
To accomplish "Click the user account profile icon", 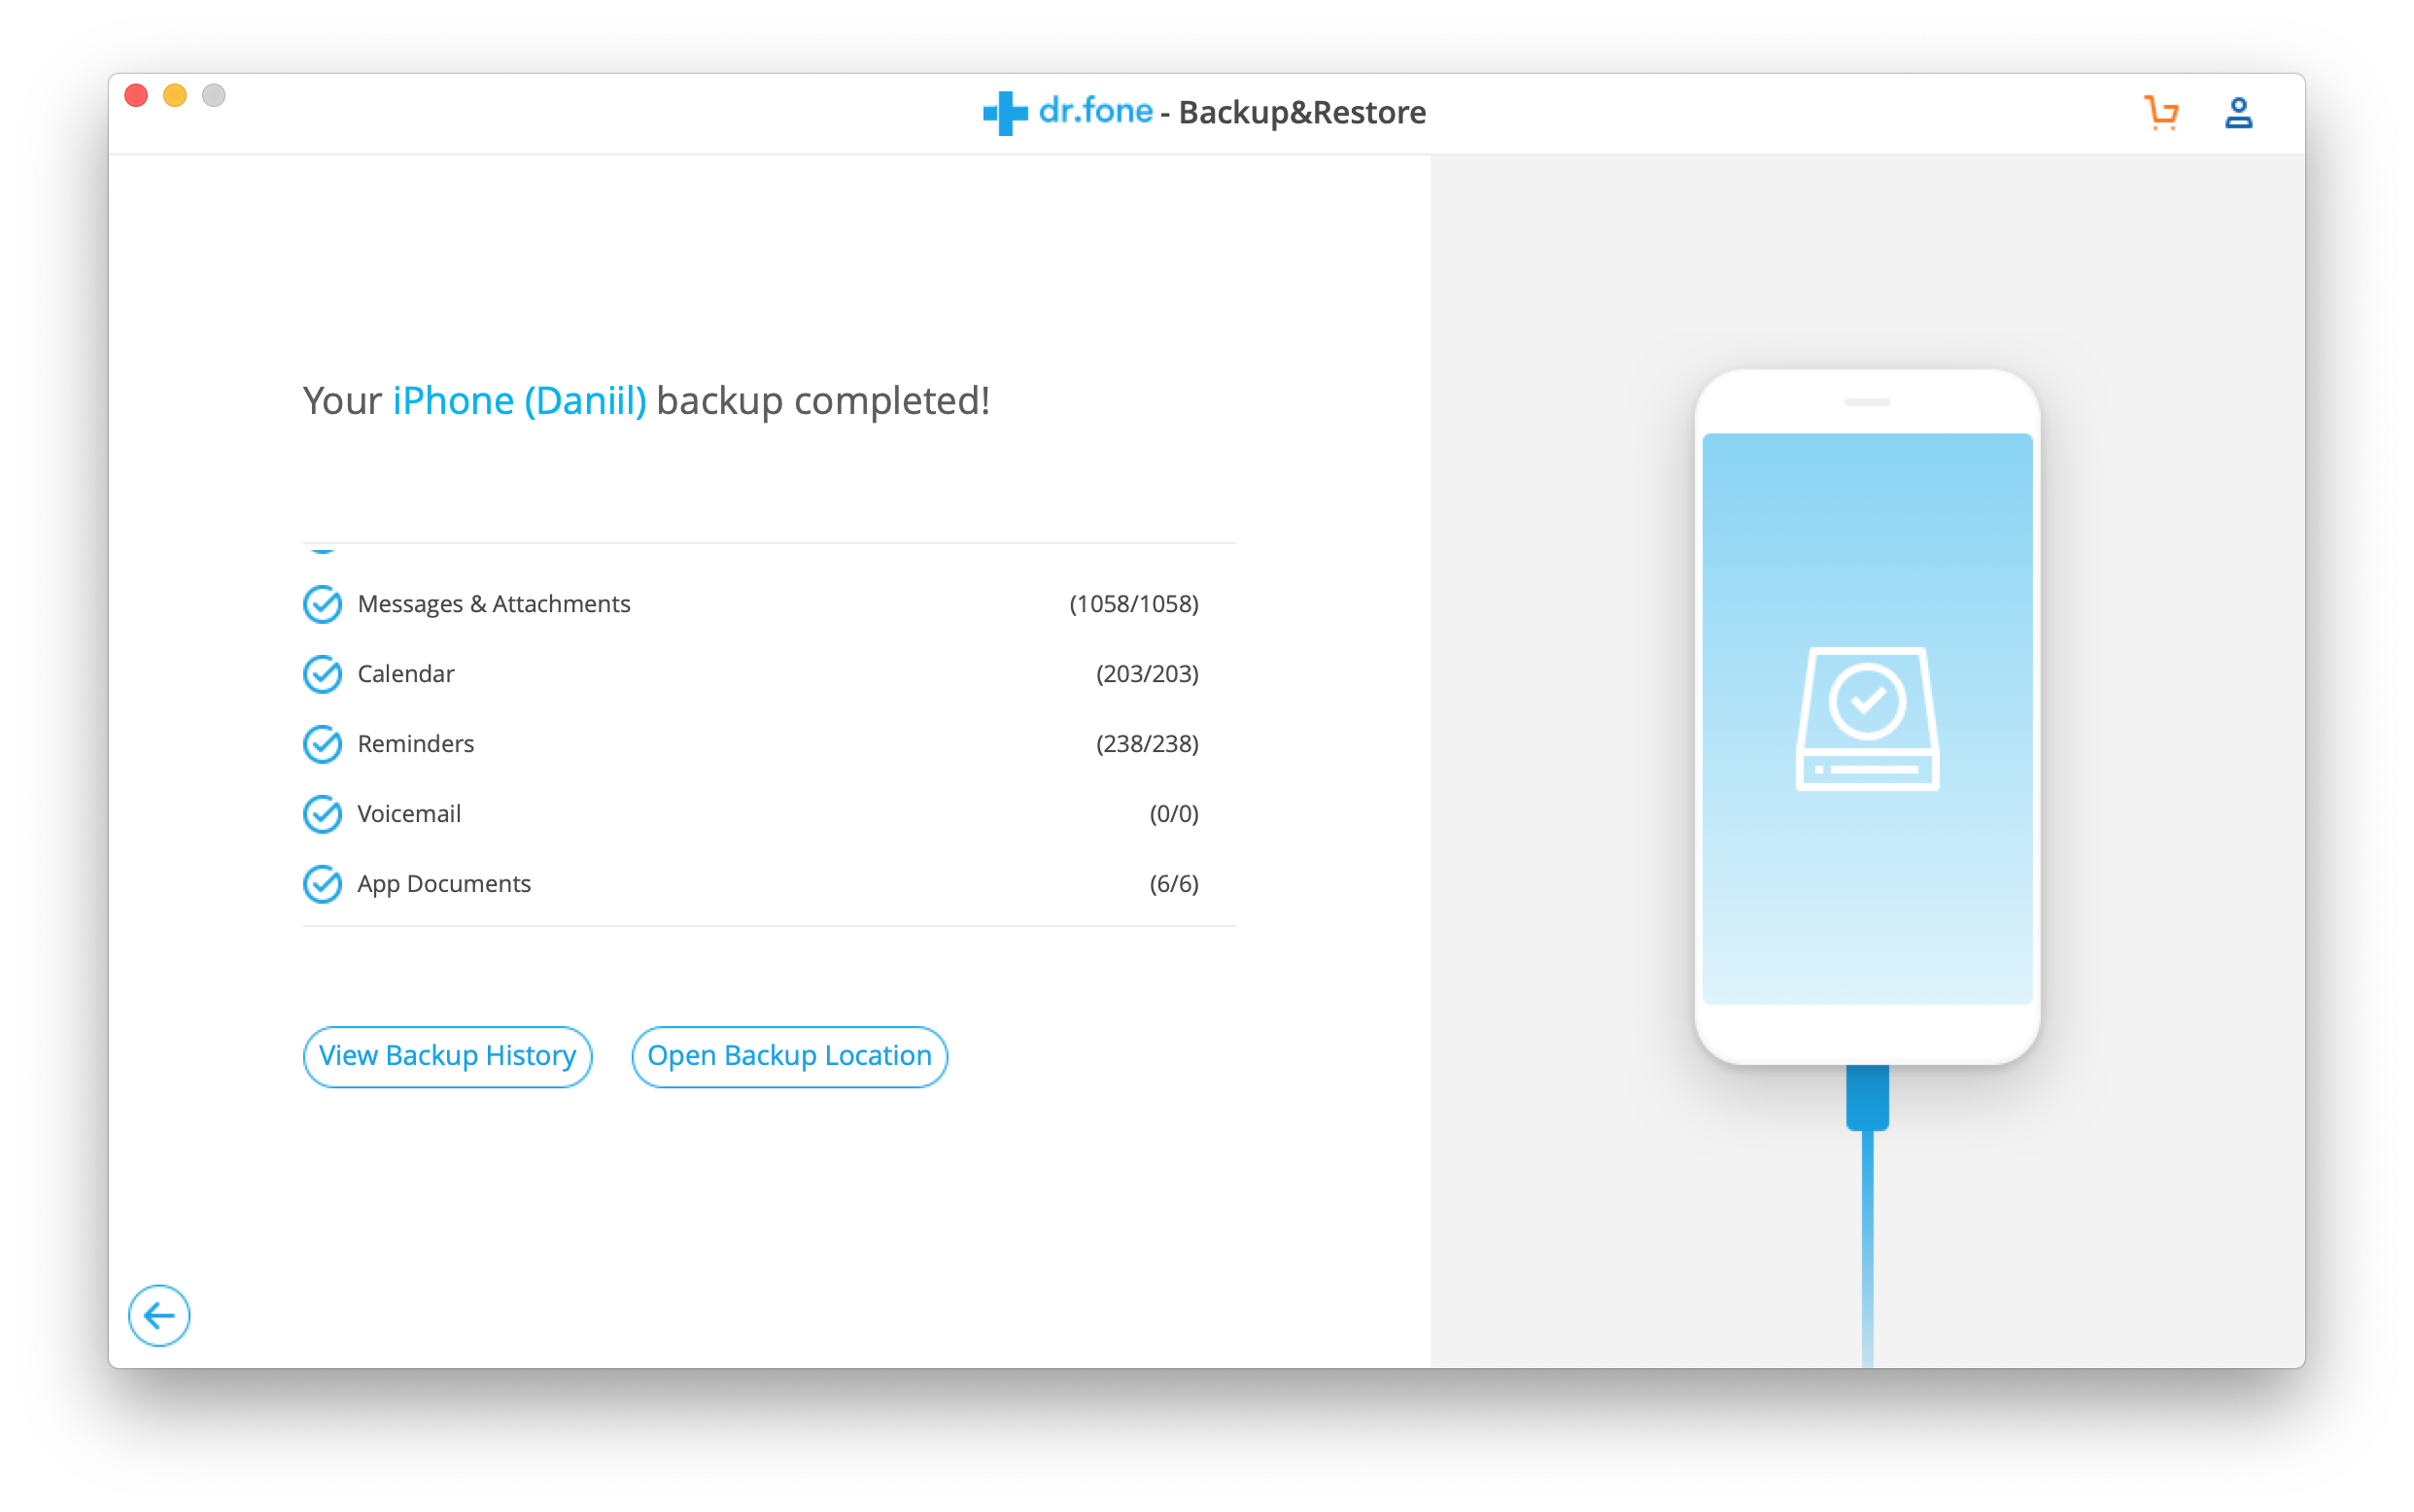I will click(x=2238, y=108).
